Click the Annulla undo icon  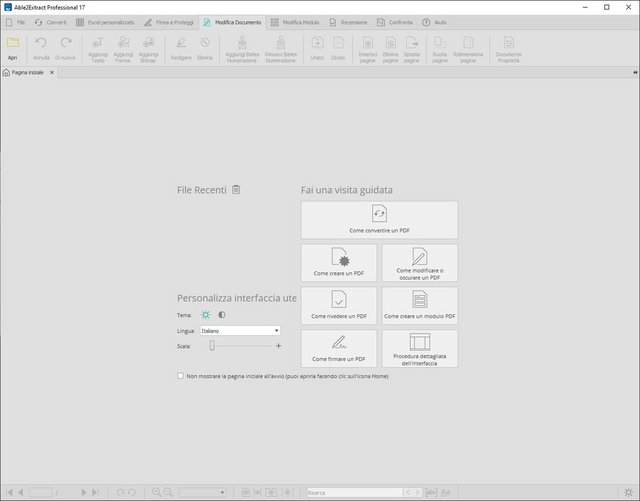click(x=41, y=43)
